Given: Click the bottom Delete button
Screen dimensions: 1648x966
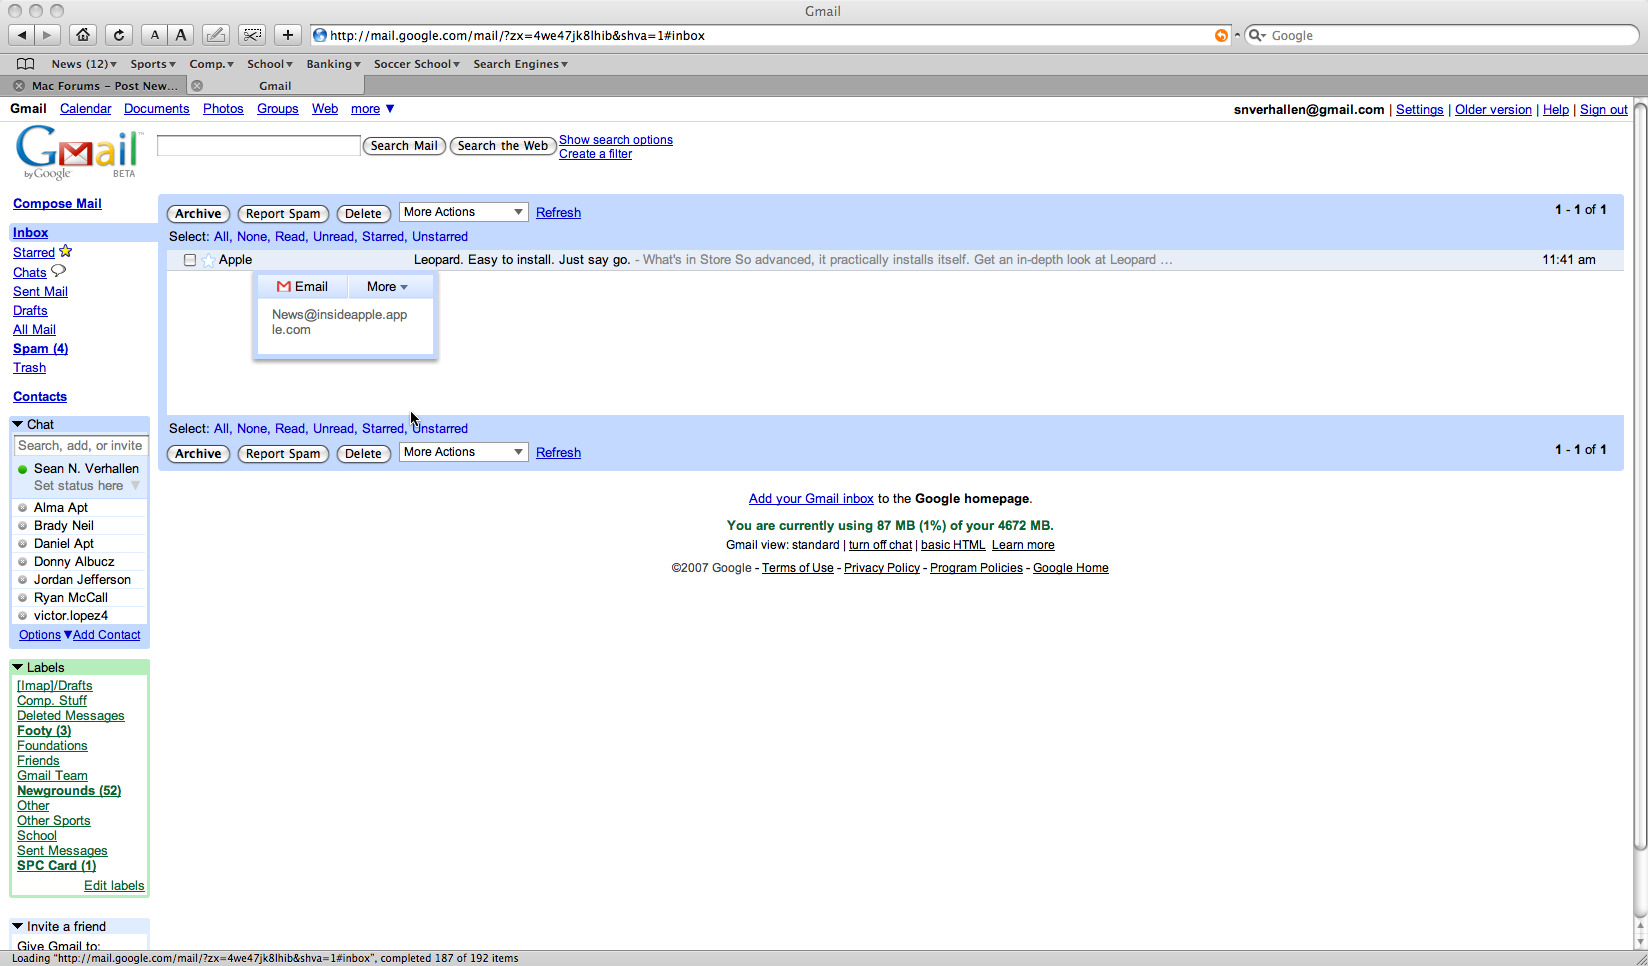Looking at the screenshot, I should coord(363,454).
